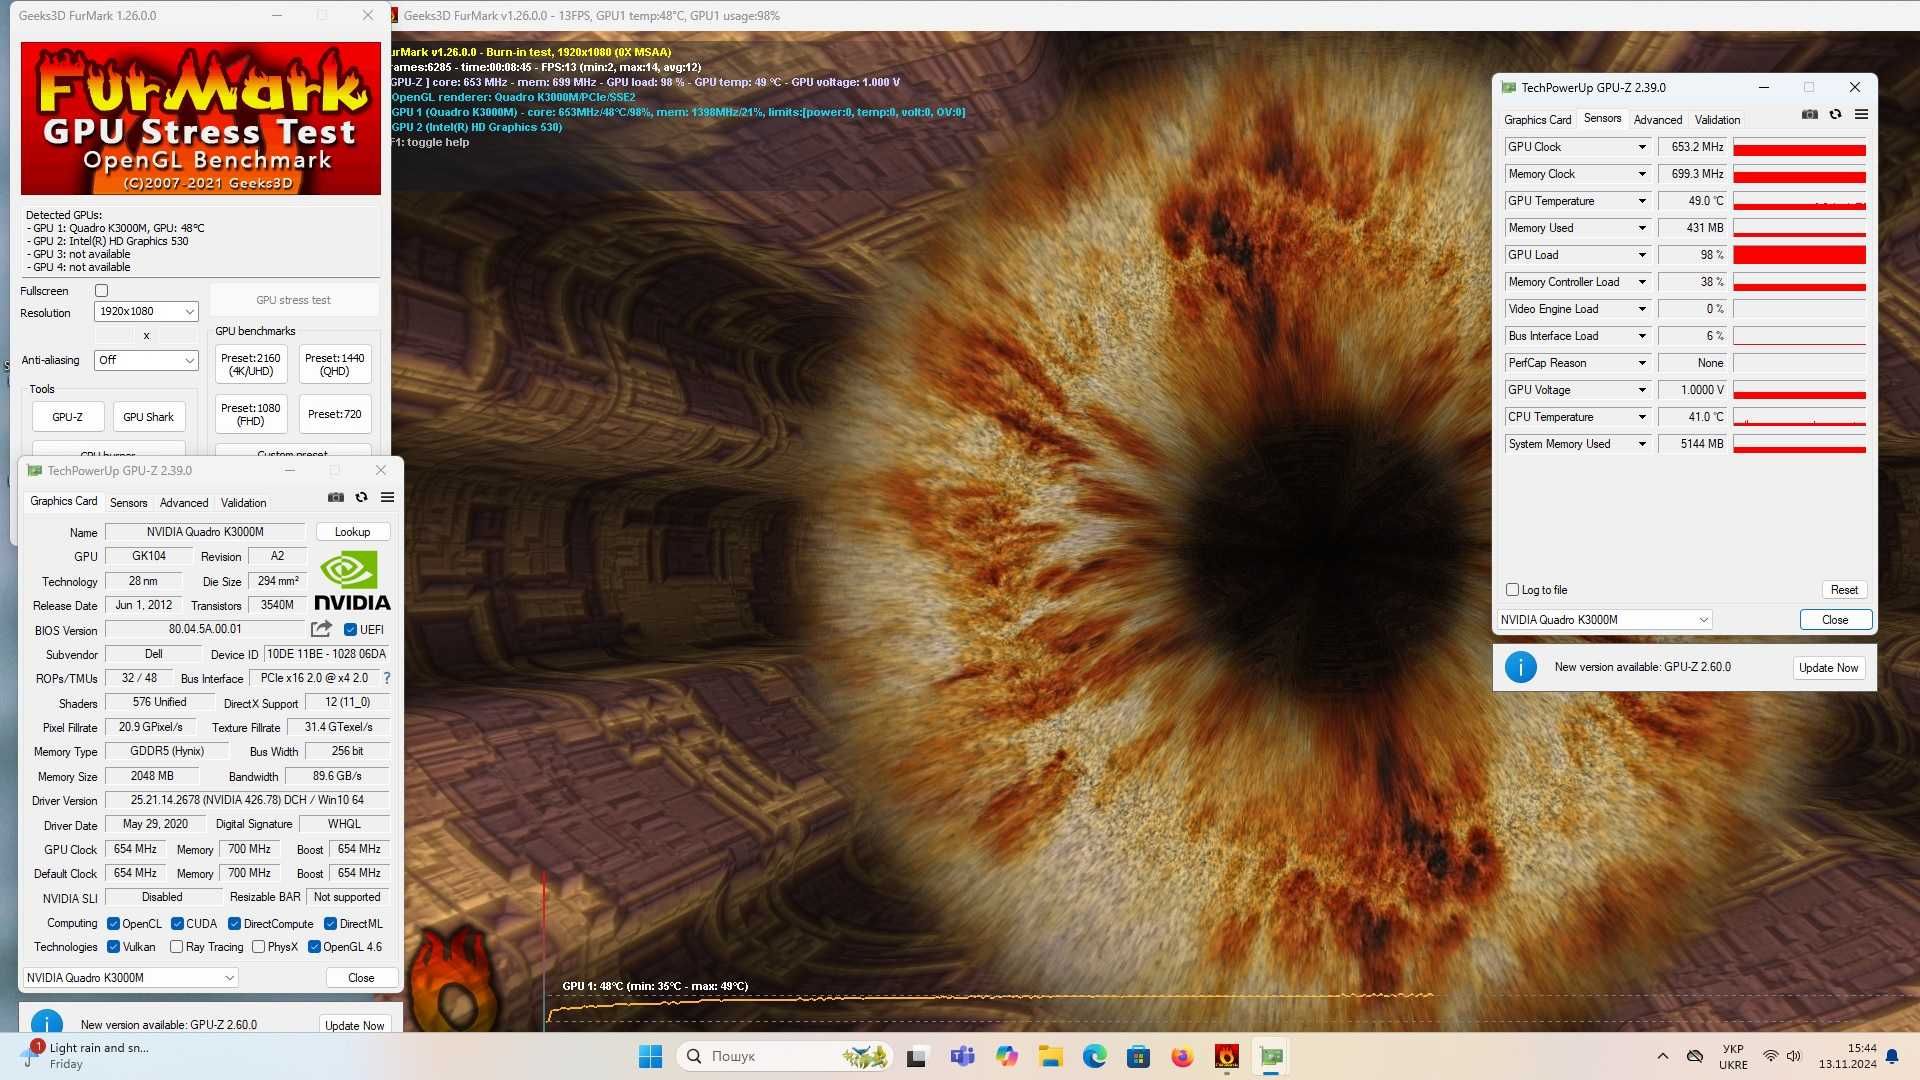Click the GPU Clock sensor graph bar
This screenshot has height=1080, width=1920.
(x=1799, y=147)
